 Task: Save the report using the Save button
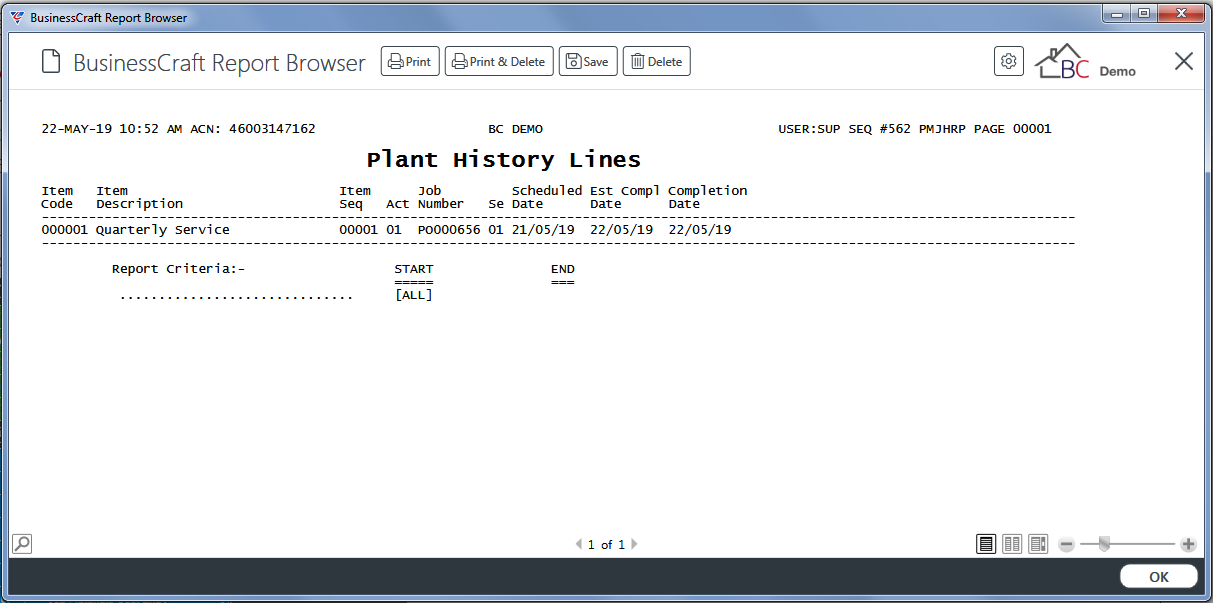pyautogui.click(x=588, y=62)
